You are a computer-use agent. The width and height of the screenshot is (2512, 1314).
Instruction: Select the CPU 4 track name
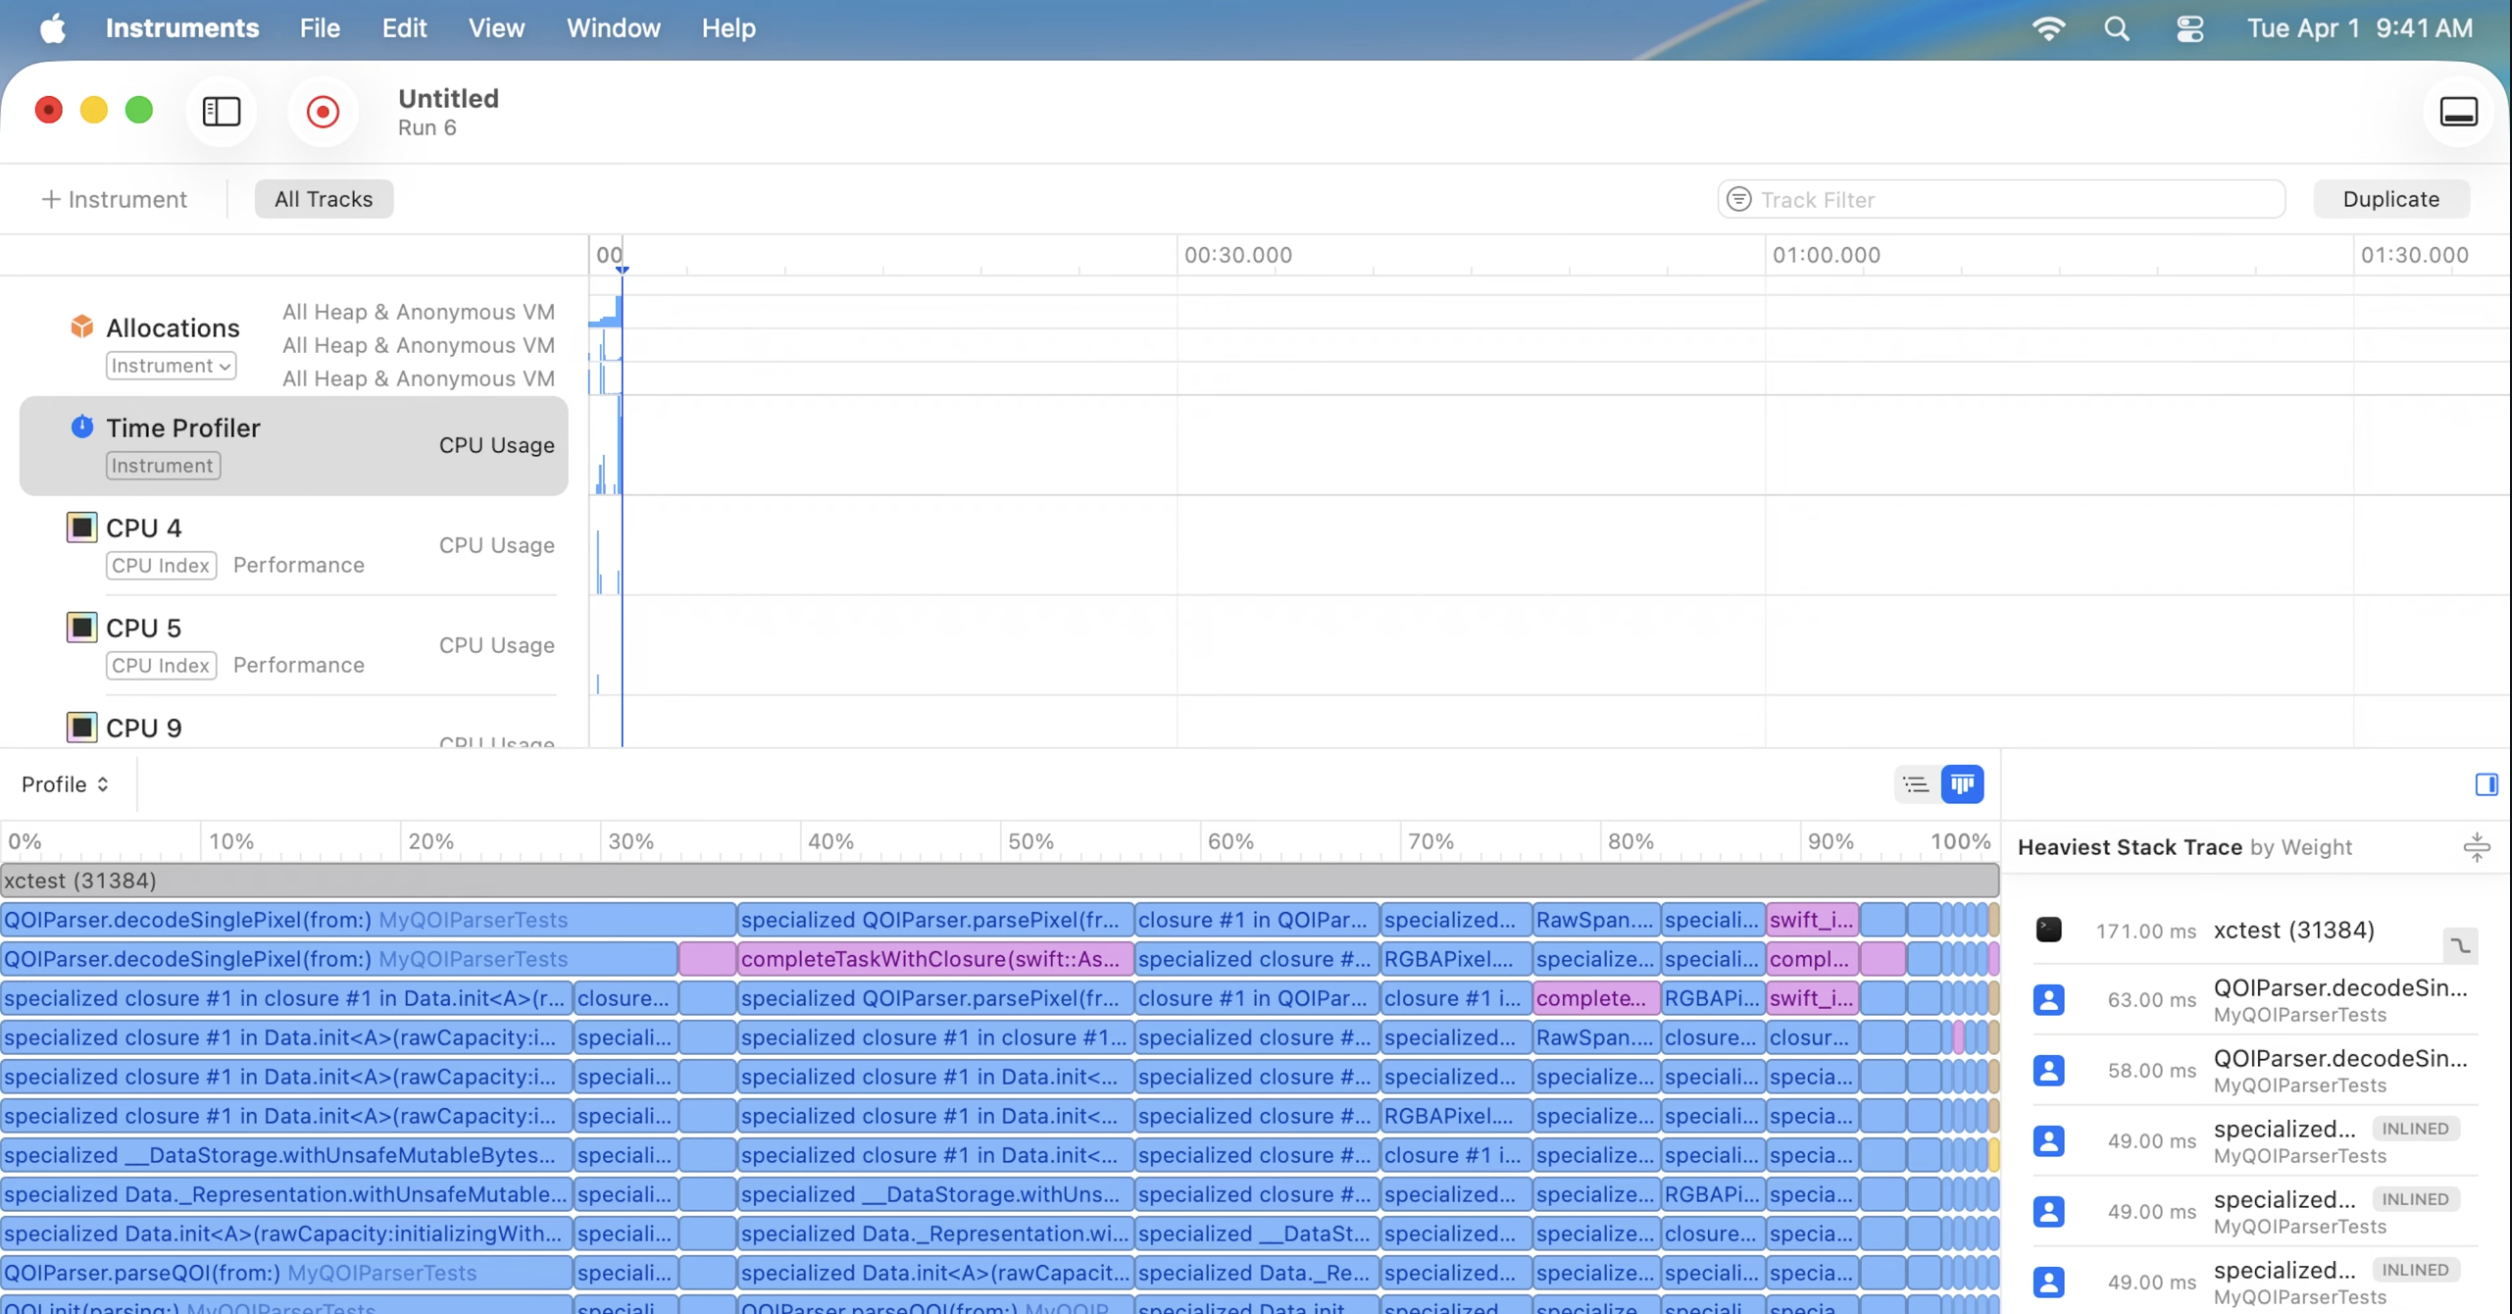(x=144, y=528)
